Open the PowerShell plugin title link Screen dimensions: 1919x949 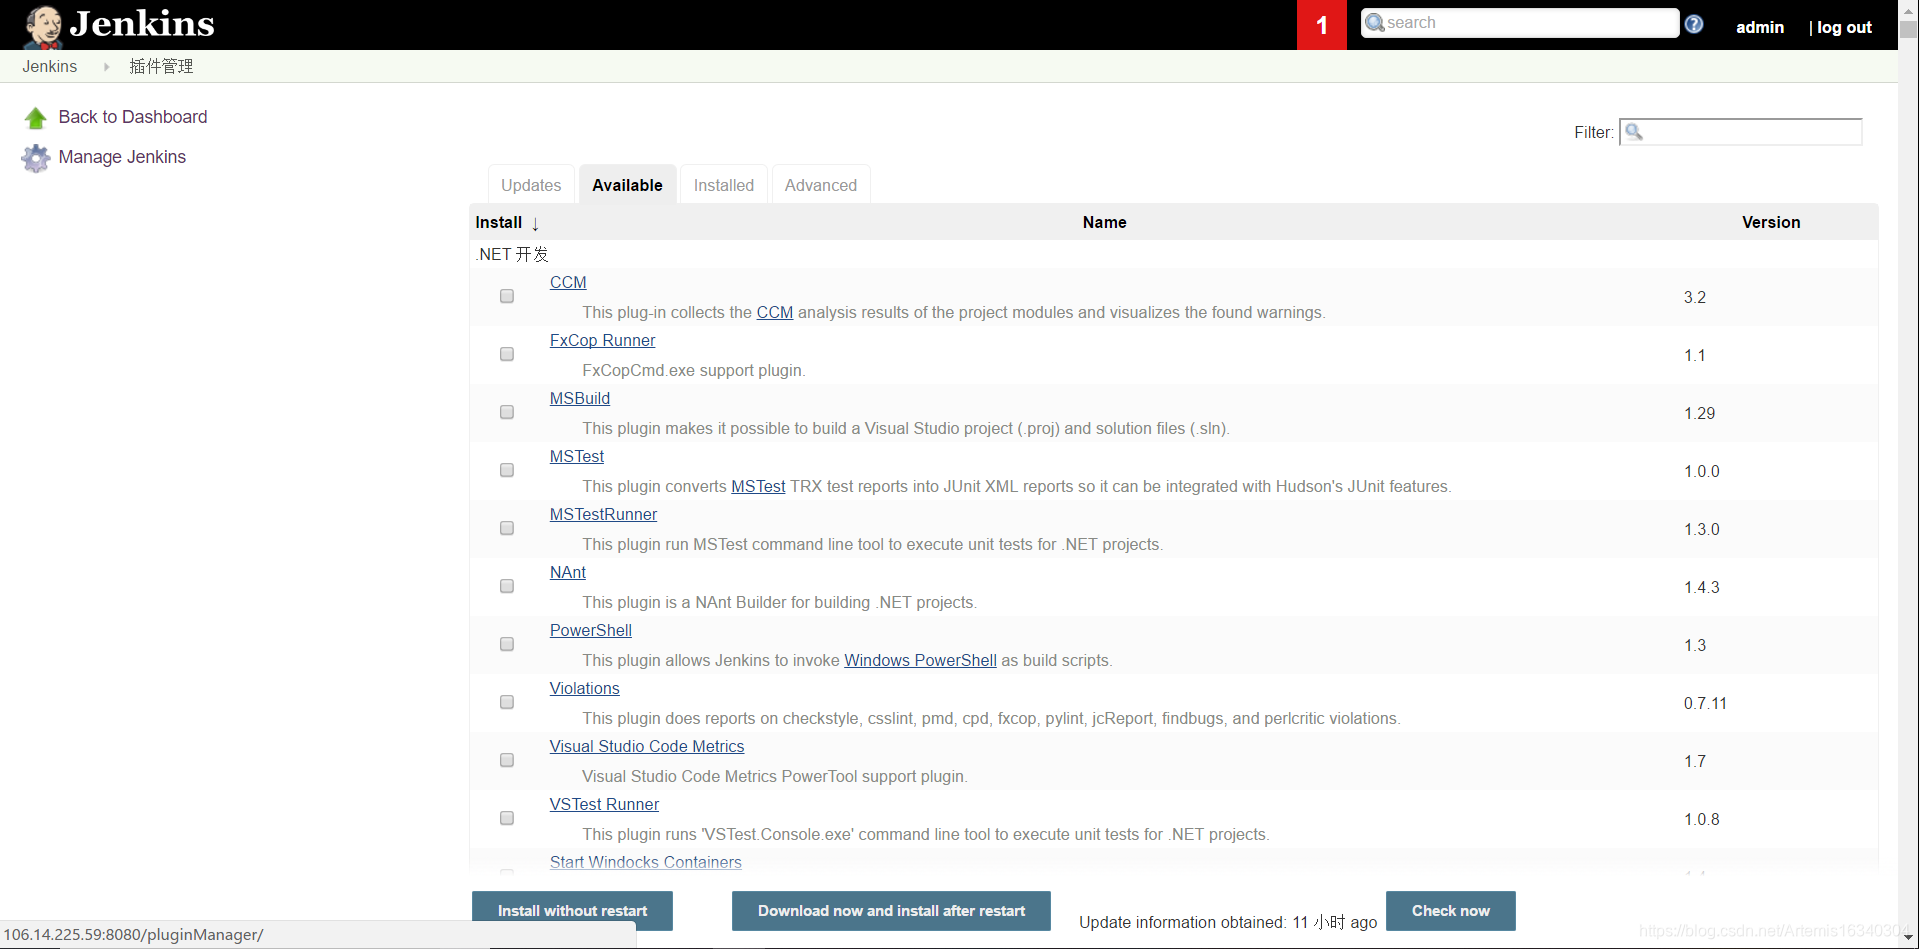click(591, 631)
